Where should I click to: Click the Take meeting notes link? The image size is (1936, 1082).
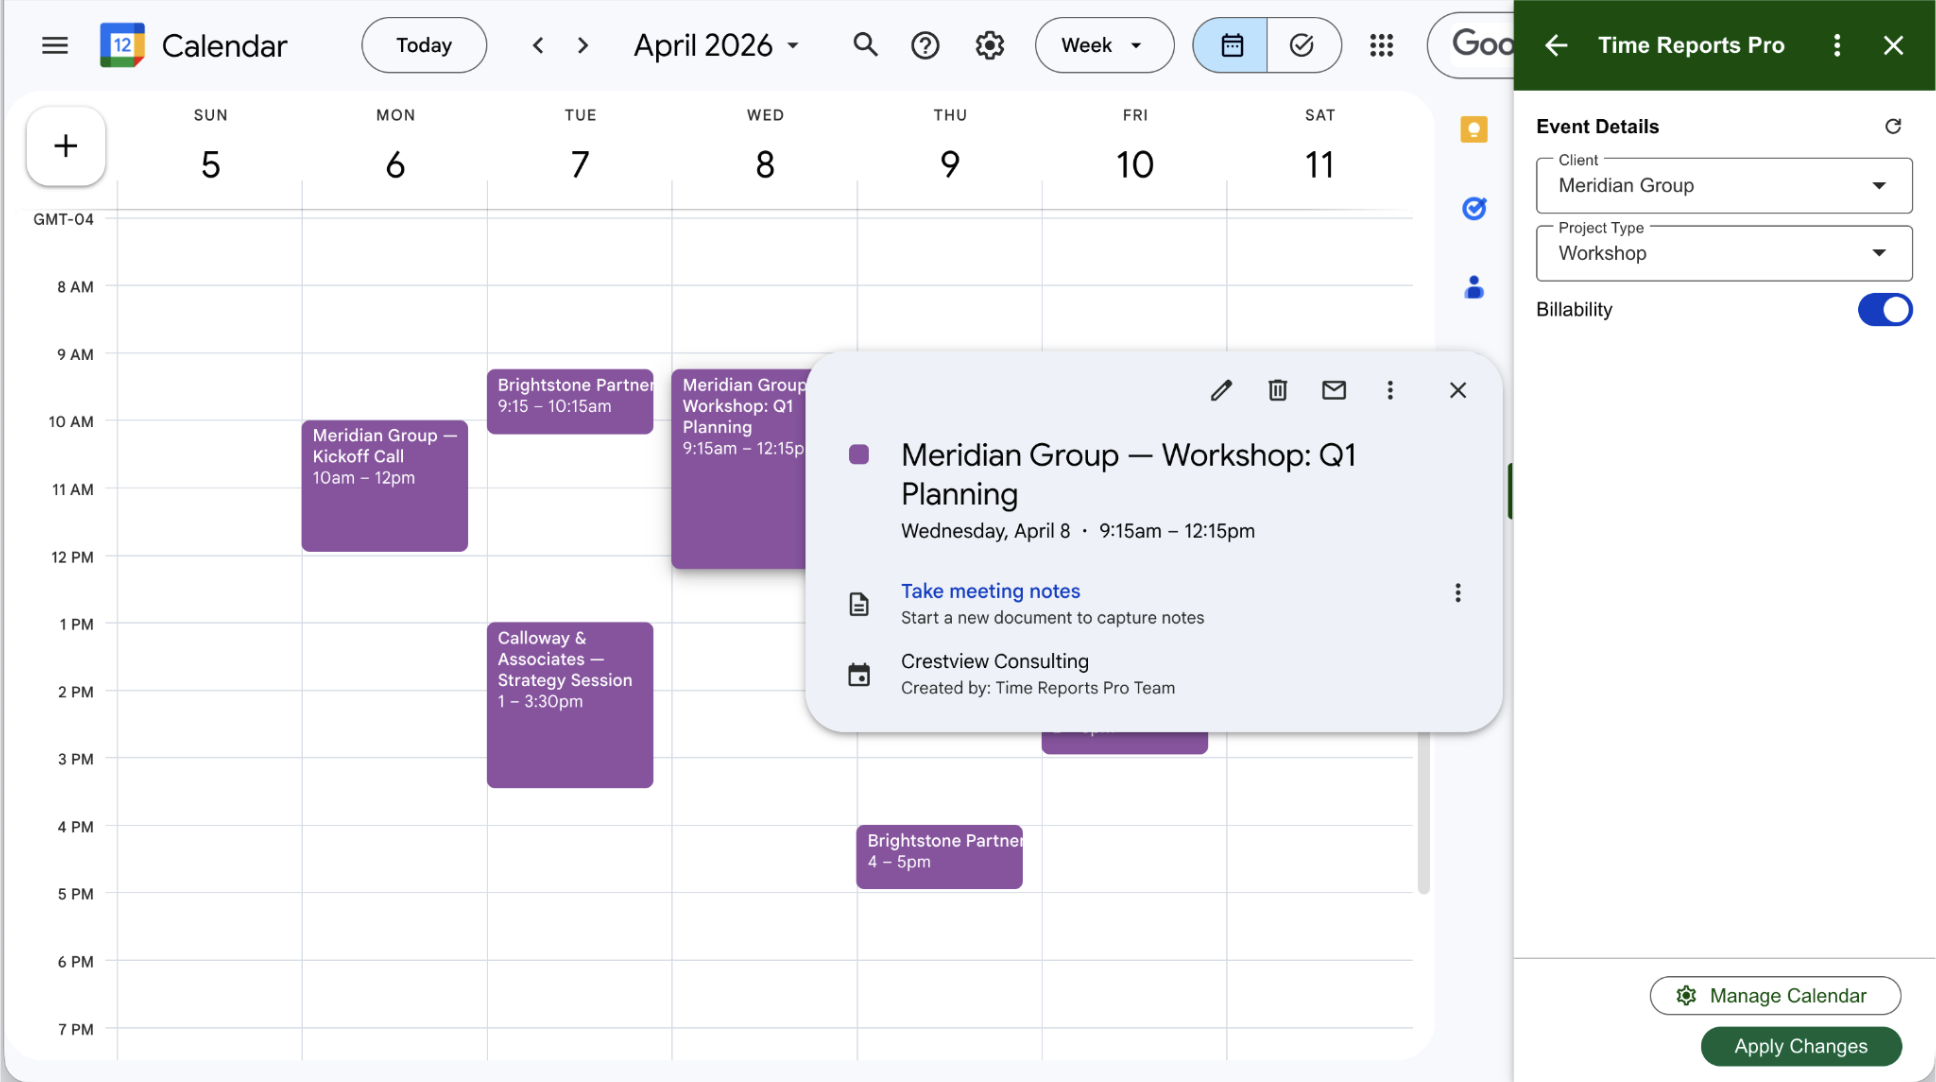coord(990,591)
